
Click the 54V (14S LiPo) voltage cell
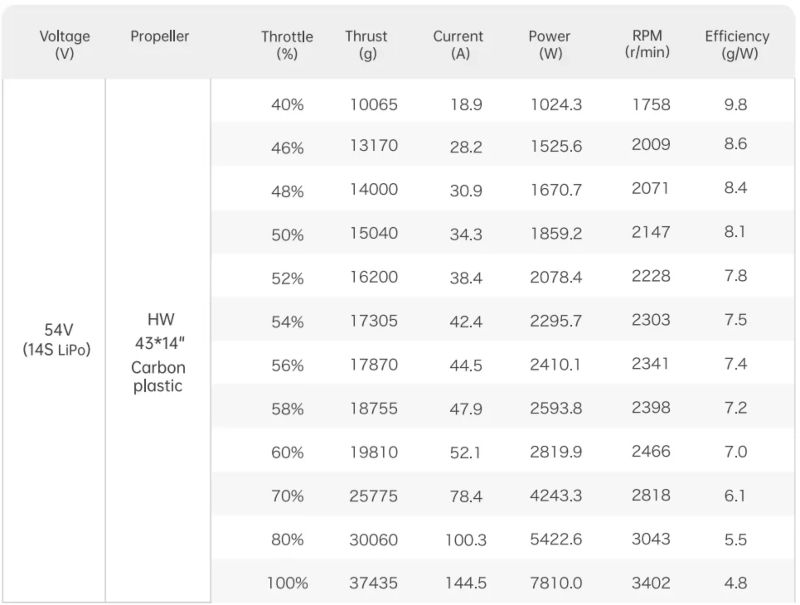(x=57, y=340)
